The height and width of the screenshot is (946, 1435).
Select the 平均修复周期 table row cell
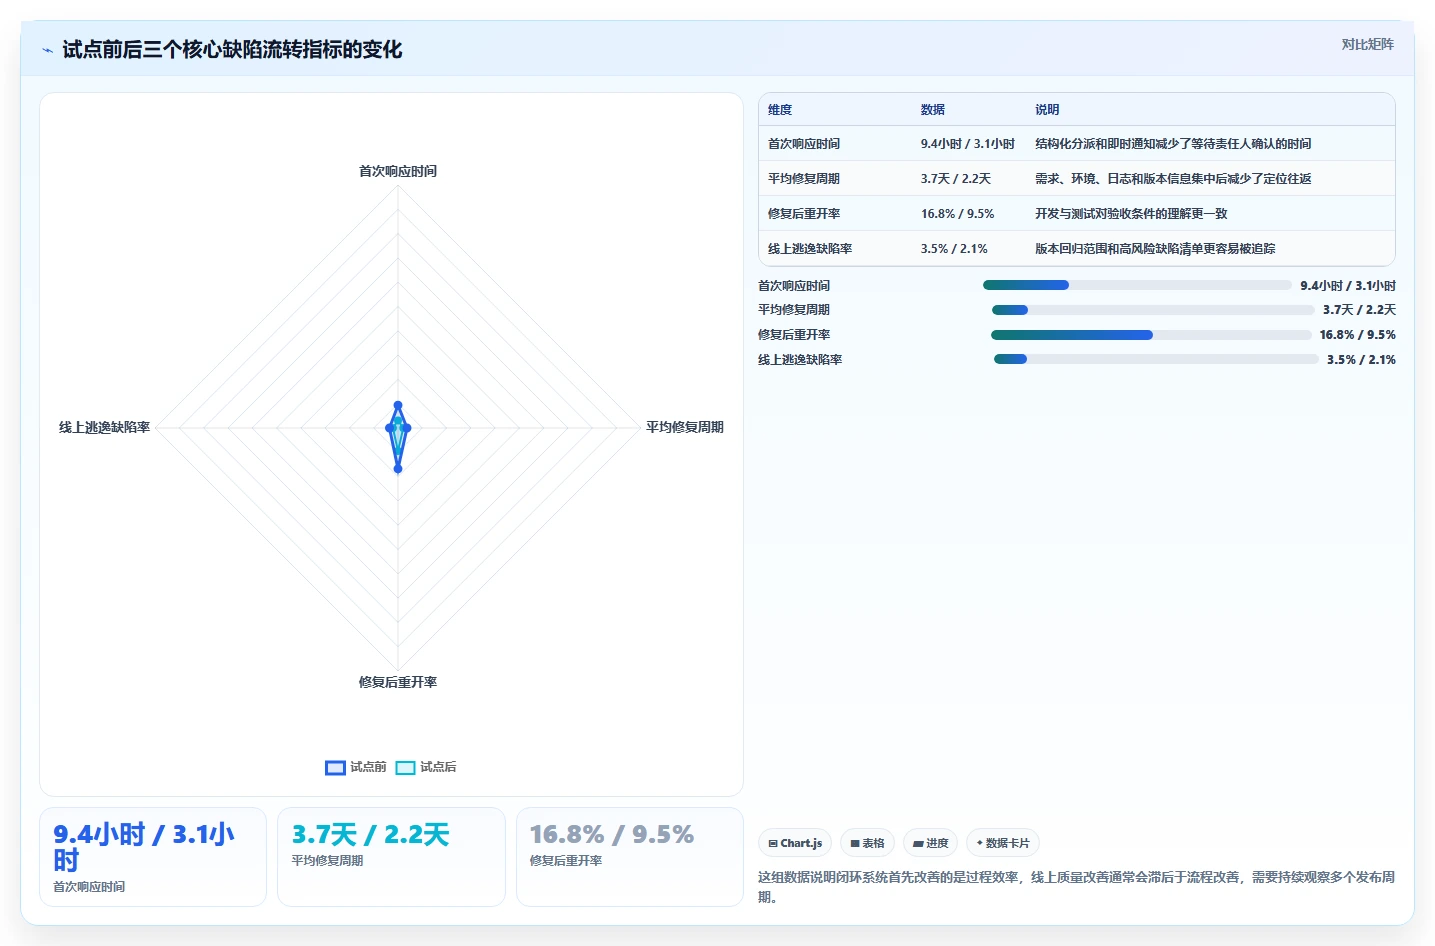804,179
